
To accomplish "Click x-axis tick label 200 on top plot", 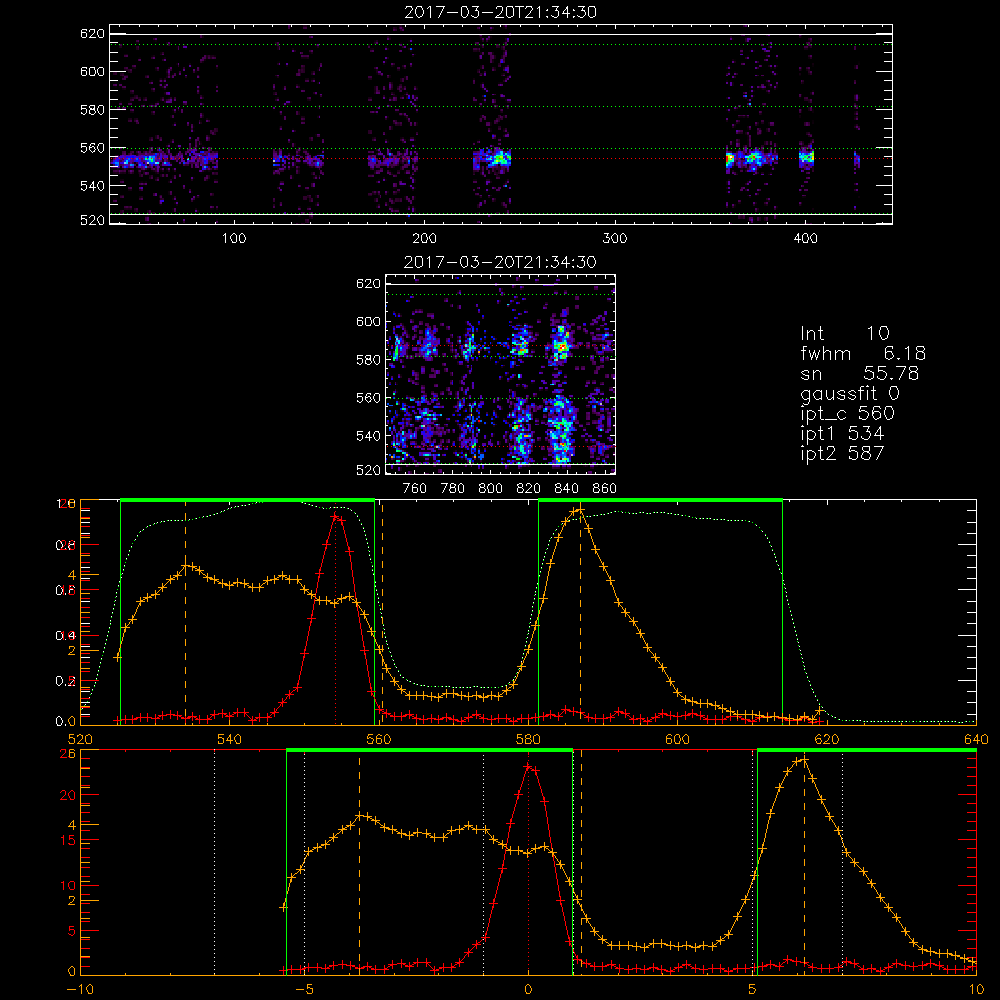I will point(424,239).
